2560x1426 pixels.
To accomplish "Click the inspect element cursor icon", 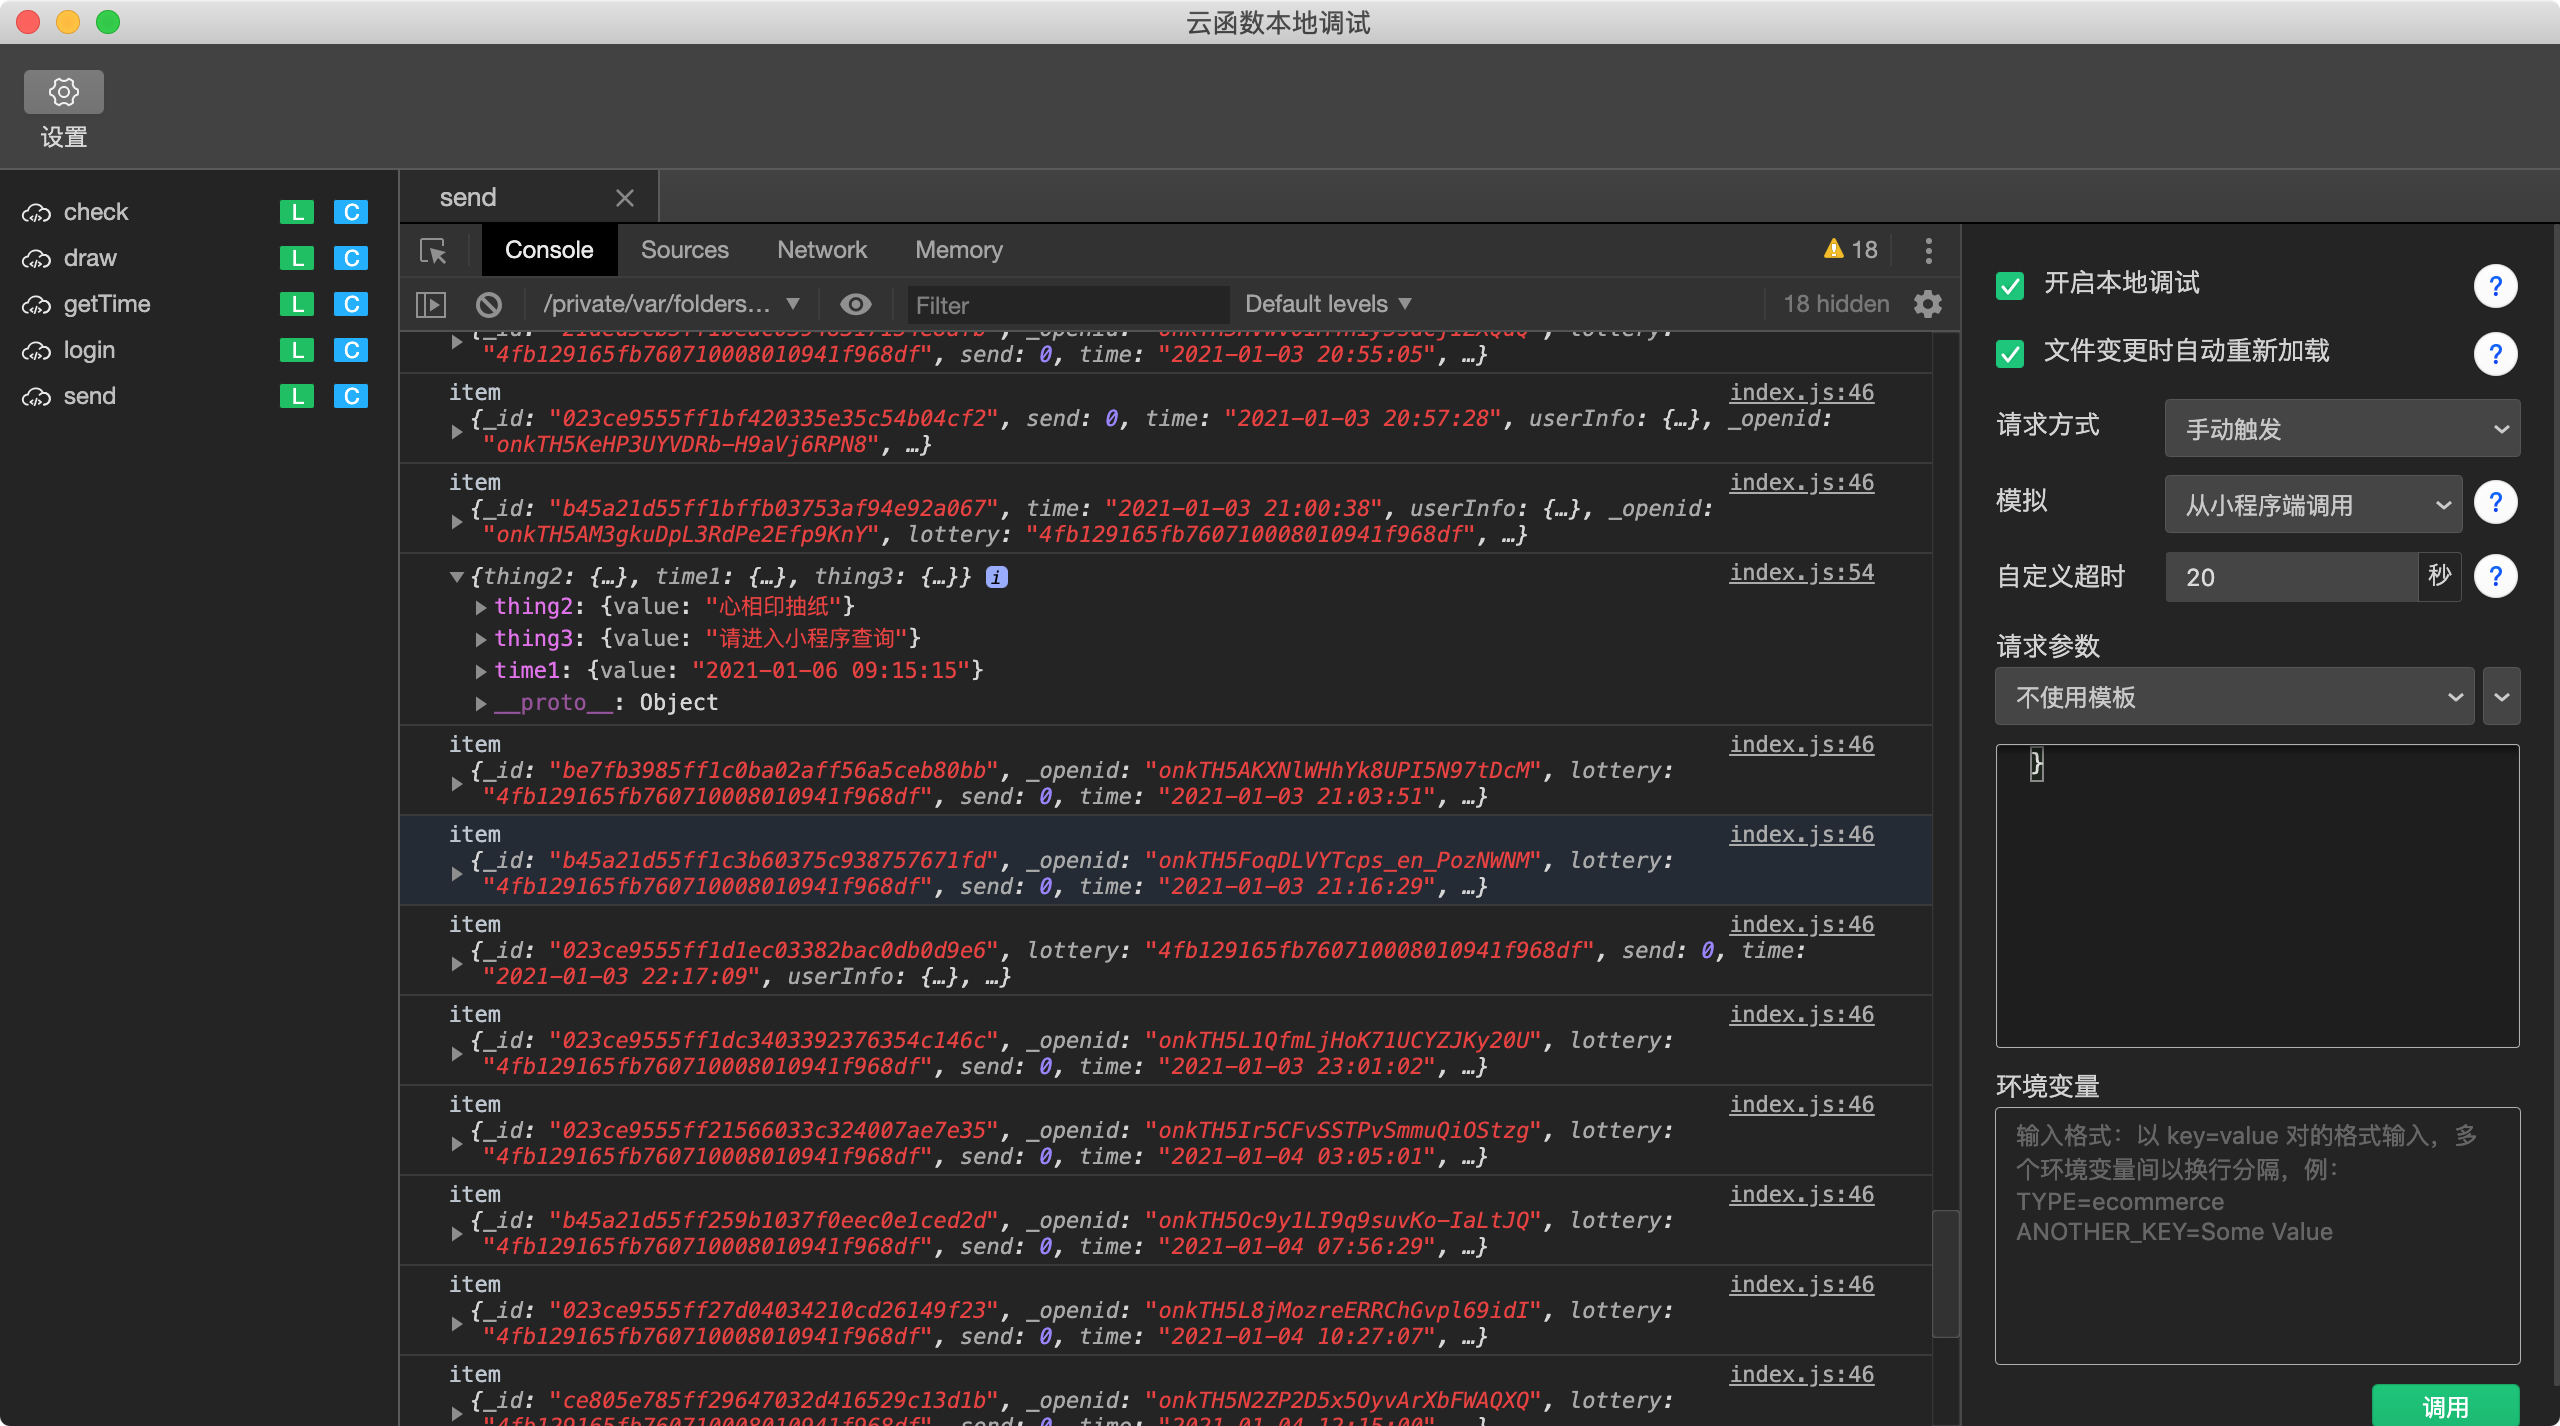I will (x=433, y=250).
